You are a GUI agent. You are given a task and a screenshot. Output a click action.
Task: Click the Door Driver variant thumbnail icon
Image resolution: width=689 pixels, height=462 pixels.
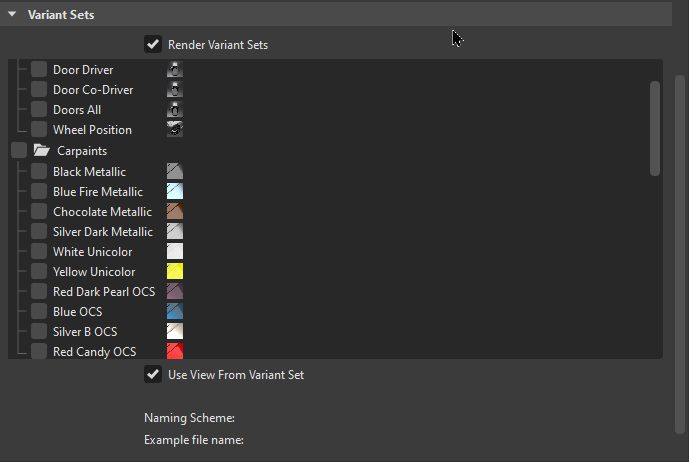pos(175,70)
